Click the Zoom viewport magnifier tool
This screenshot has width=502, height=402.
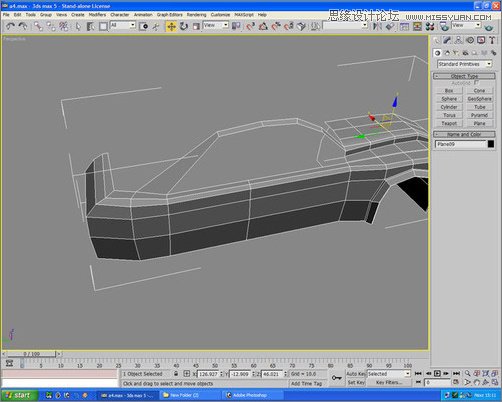point(468,374)
